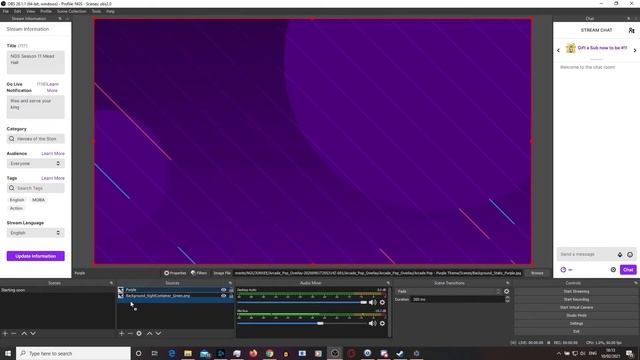Click the Search Tags field

(36, 188)
